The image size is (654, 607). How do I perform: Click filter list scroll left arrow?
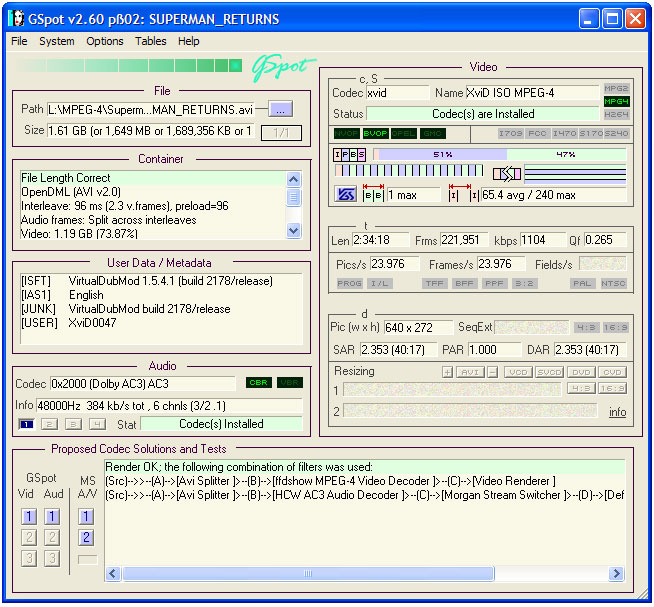(x=113, y=574)
